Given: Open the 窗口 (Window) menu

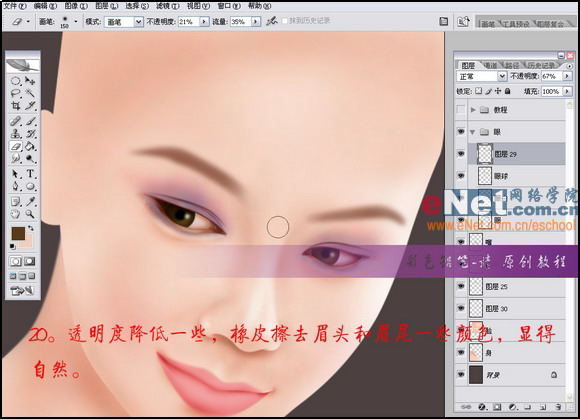Looking at the screenshot, I should coord(229,6).
